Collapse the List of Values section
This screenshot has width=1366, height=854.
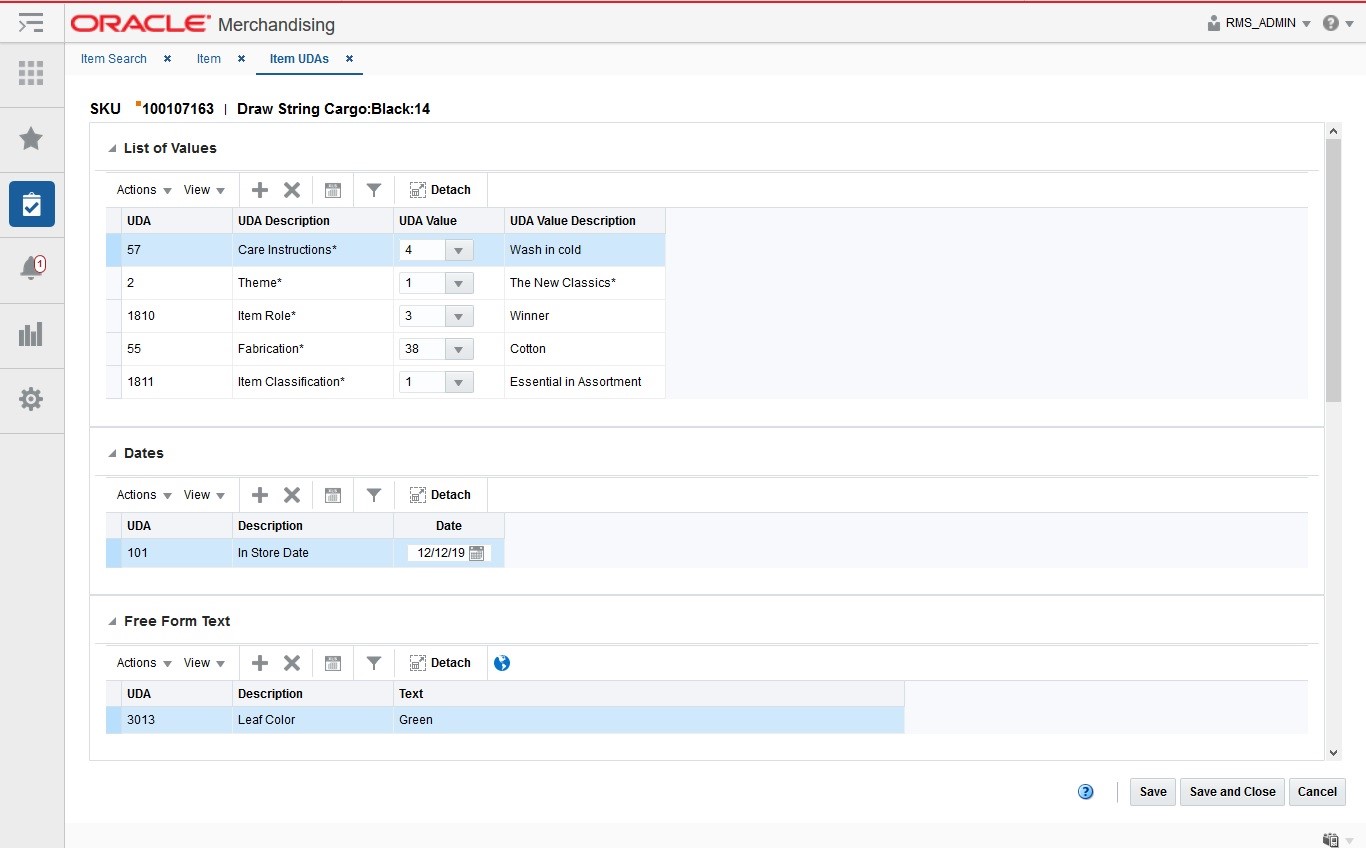click(112, 149)
